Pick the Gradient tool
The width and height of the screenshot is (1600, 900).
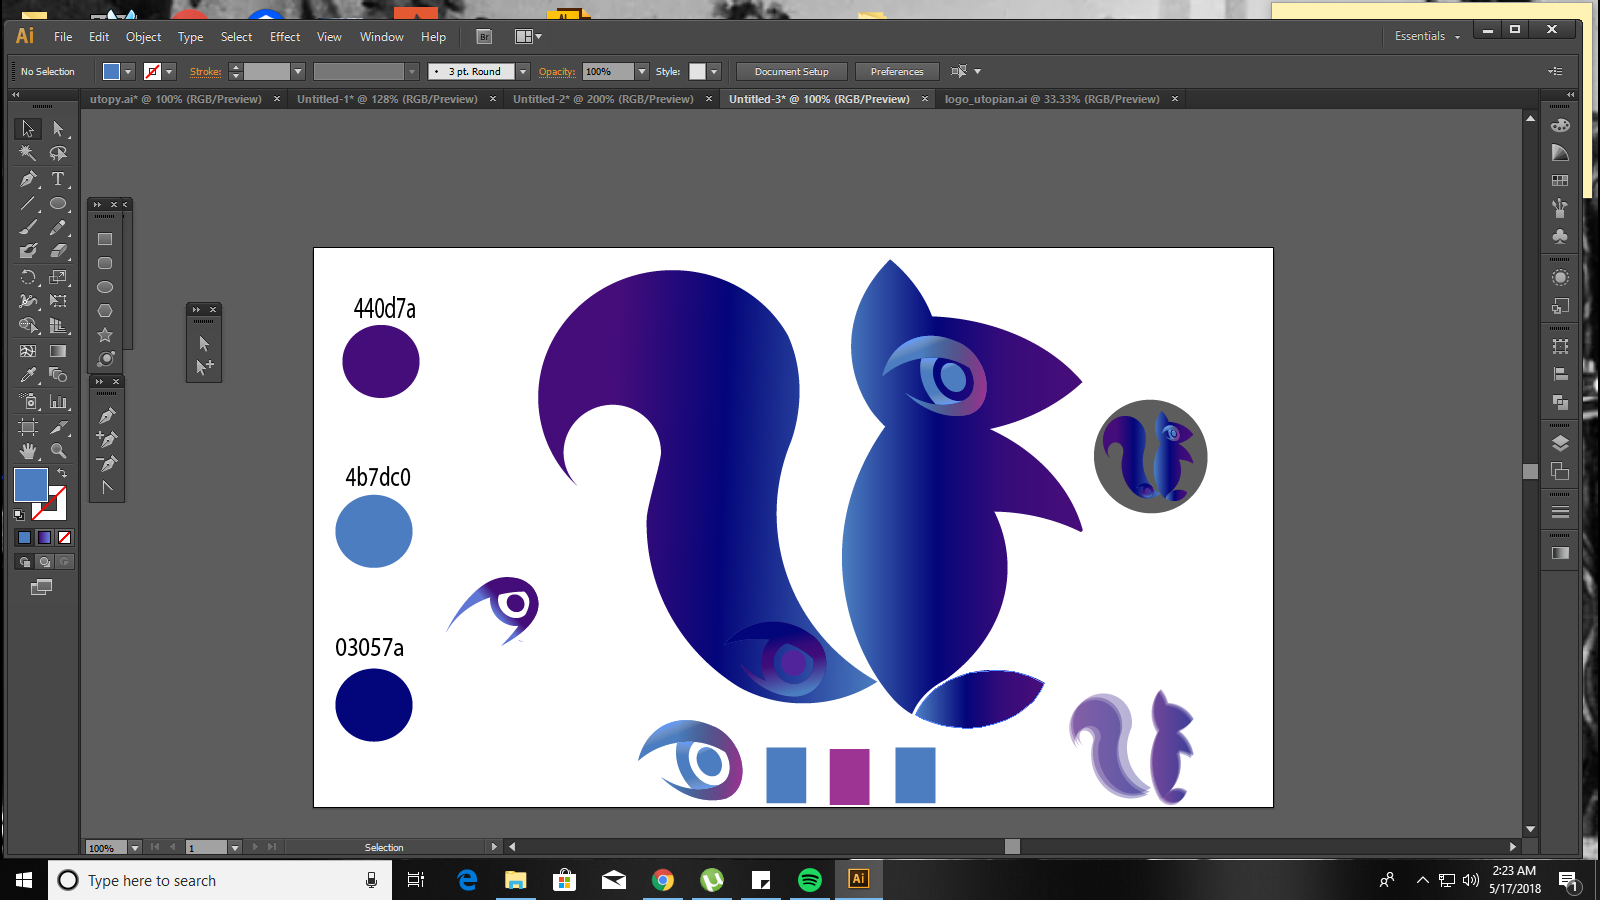(x=59, y=350)
